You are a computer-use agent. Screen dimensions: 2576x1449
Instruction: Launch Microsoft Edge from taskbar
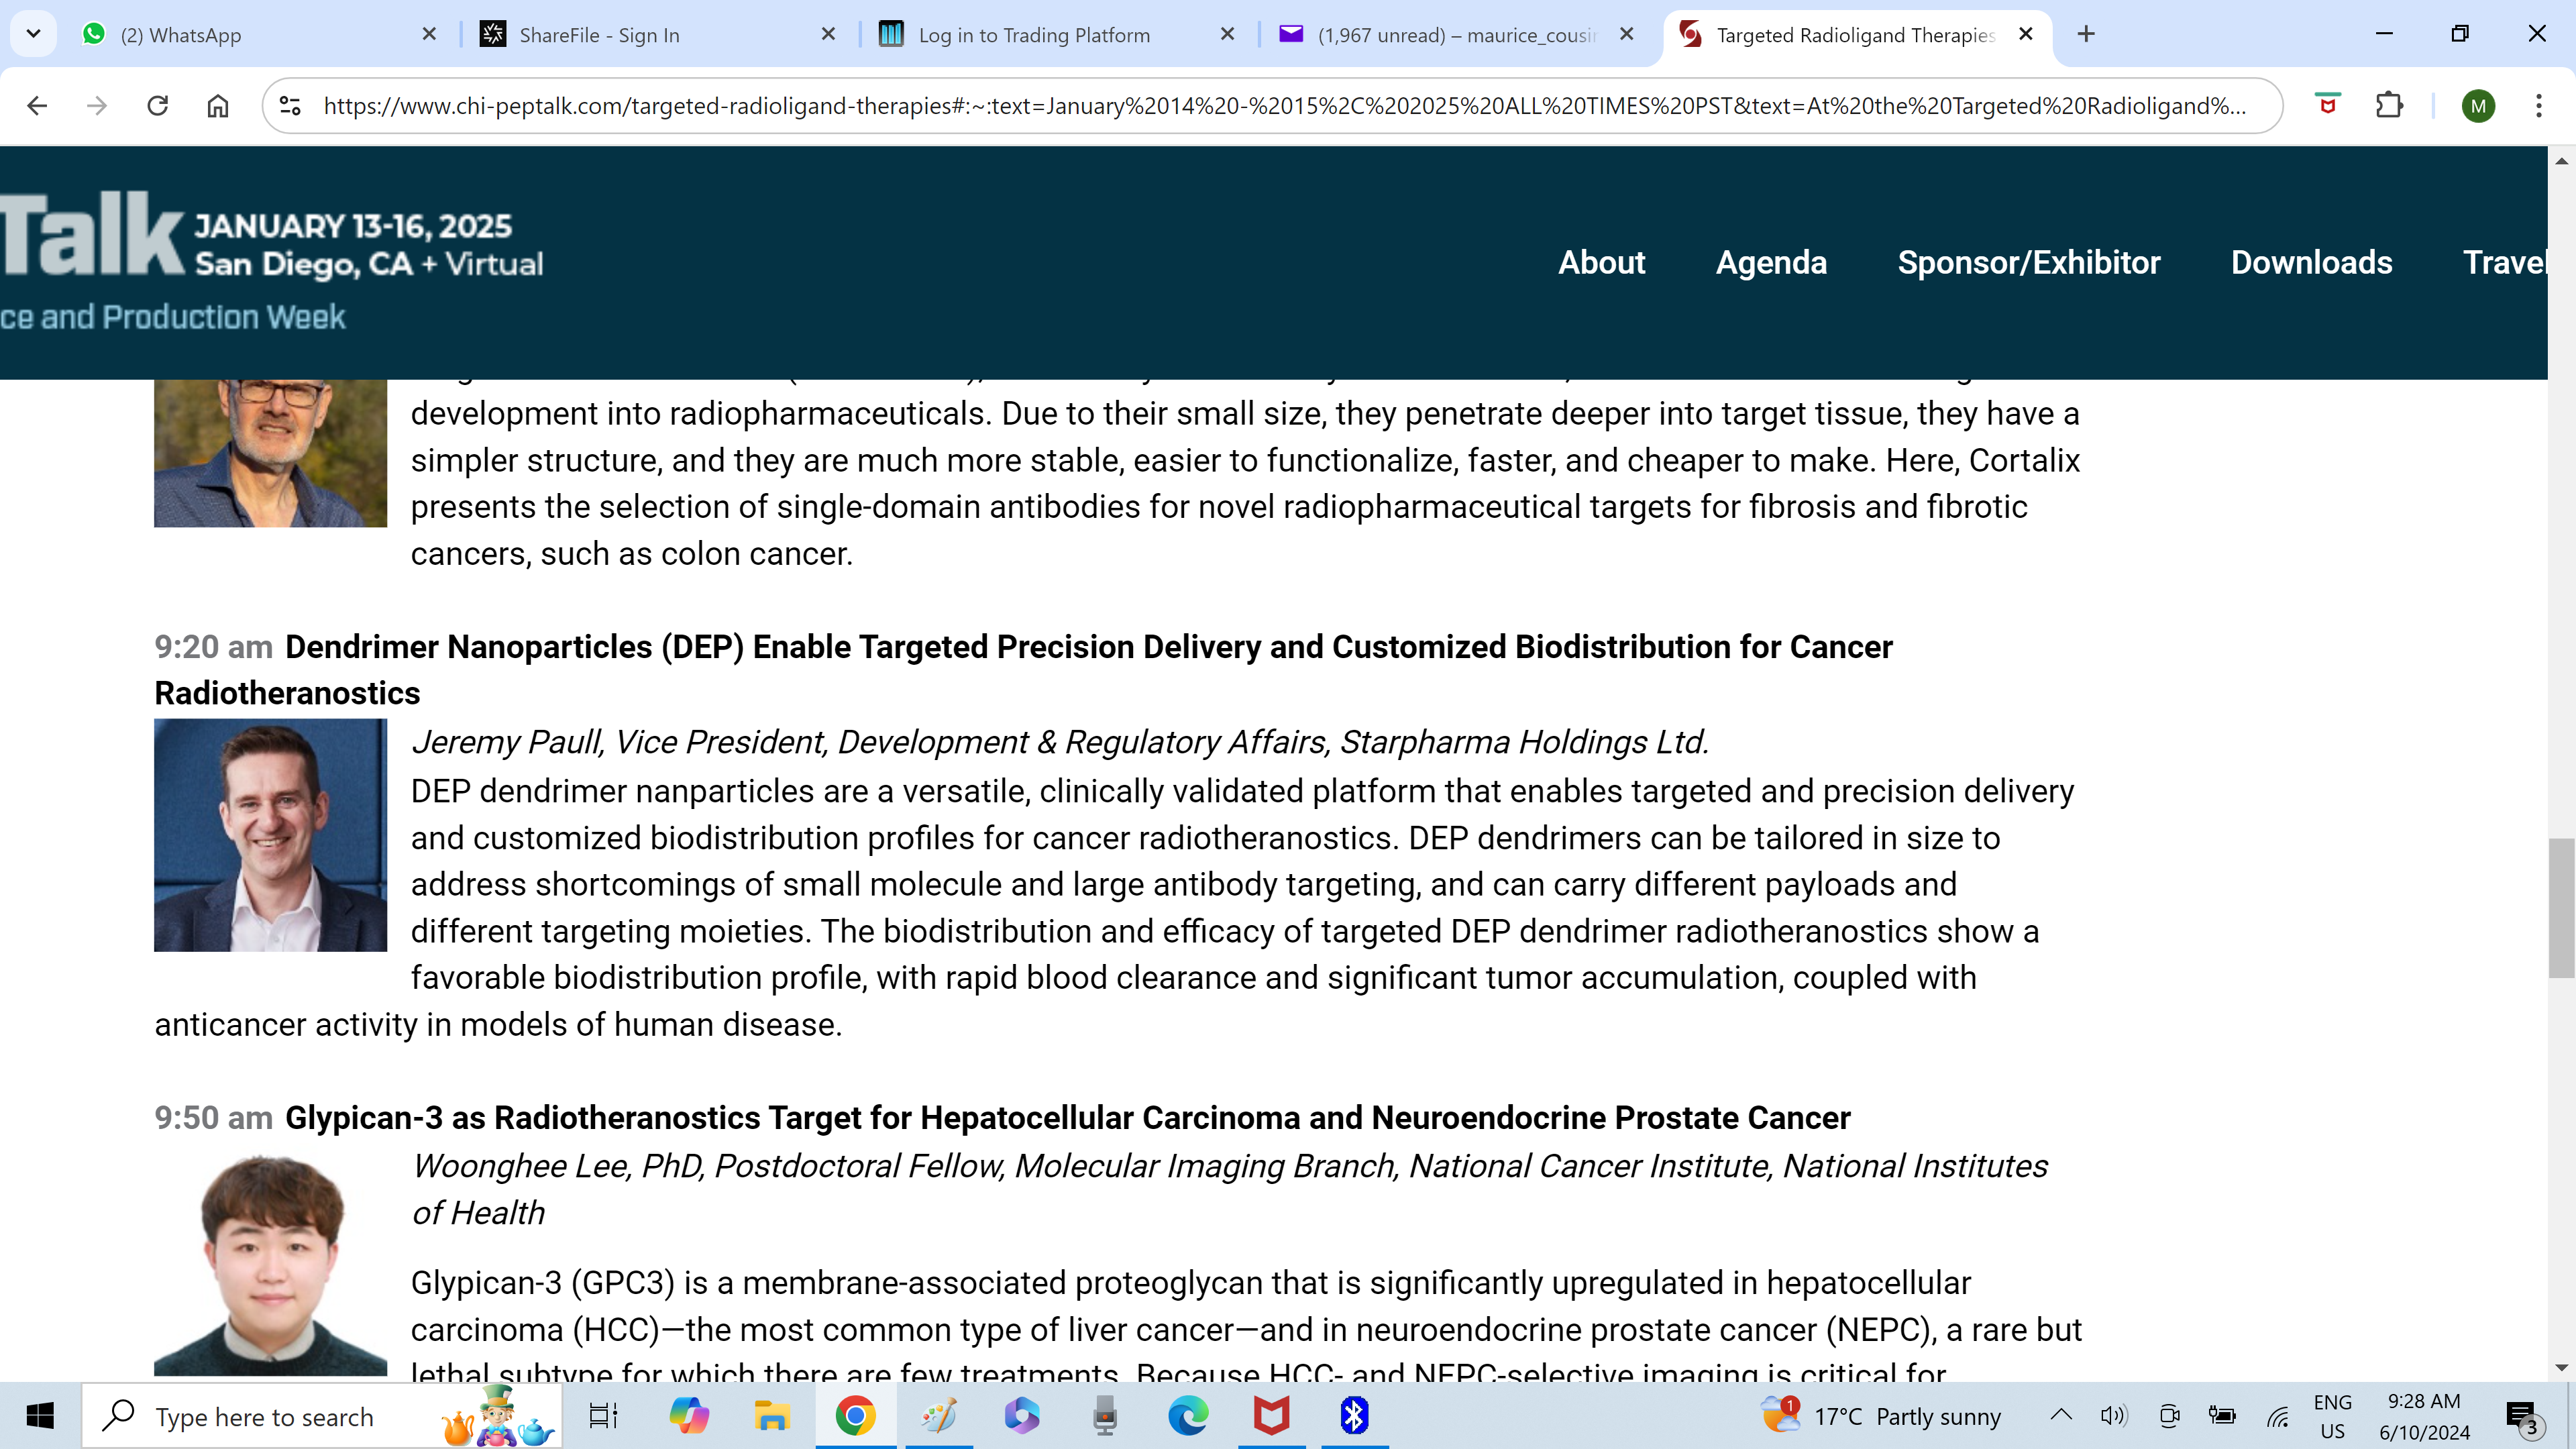(x=1188, y=1416)
